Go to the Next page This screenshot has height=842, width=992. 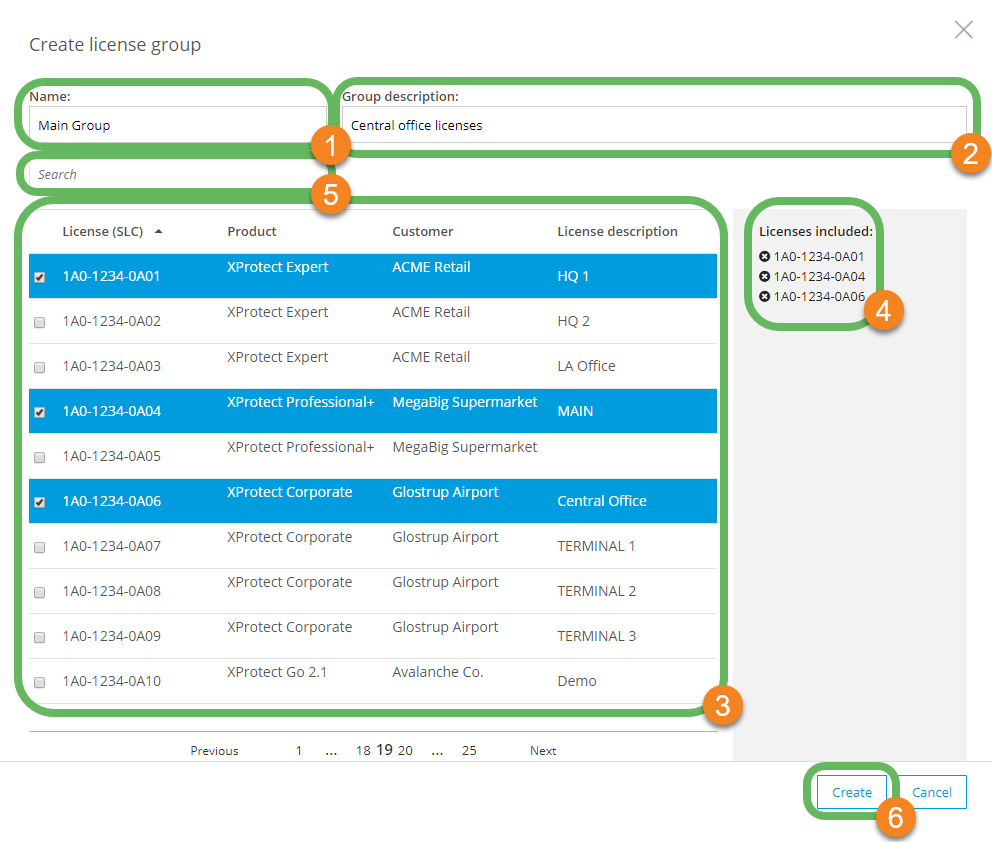(543, 751)
